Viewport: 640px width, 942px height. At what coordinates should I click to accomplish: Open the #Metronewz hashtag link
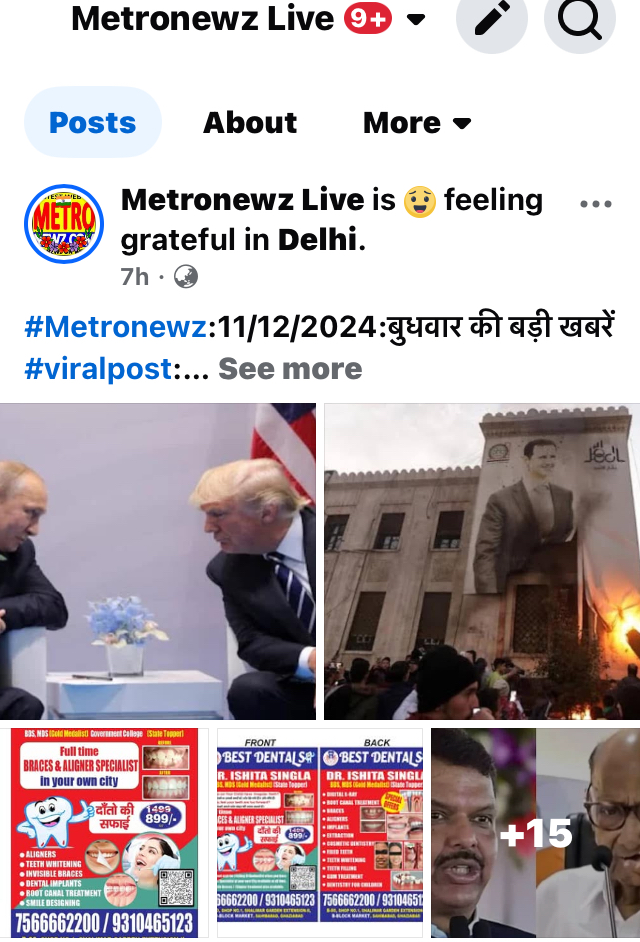116,327
